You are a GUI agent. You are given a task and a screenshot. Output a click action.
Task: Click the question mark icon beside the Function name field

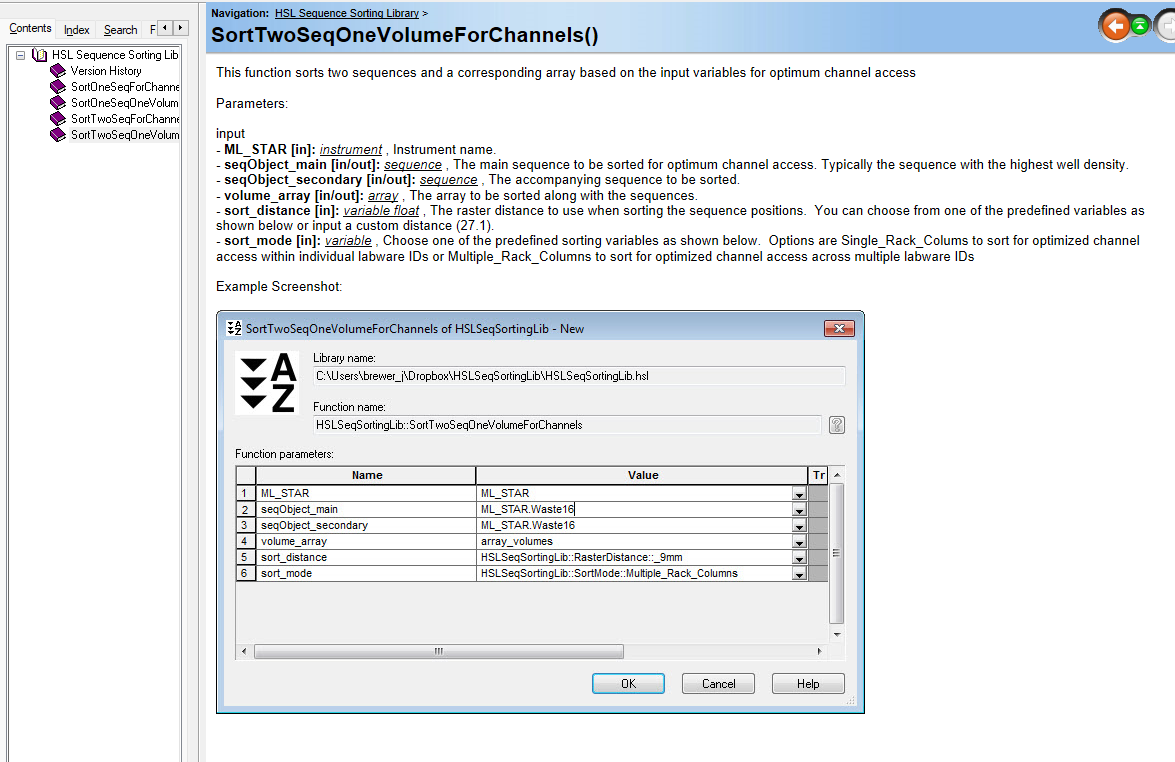(x=837, y=425)
